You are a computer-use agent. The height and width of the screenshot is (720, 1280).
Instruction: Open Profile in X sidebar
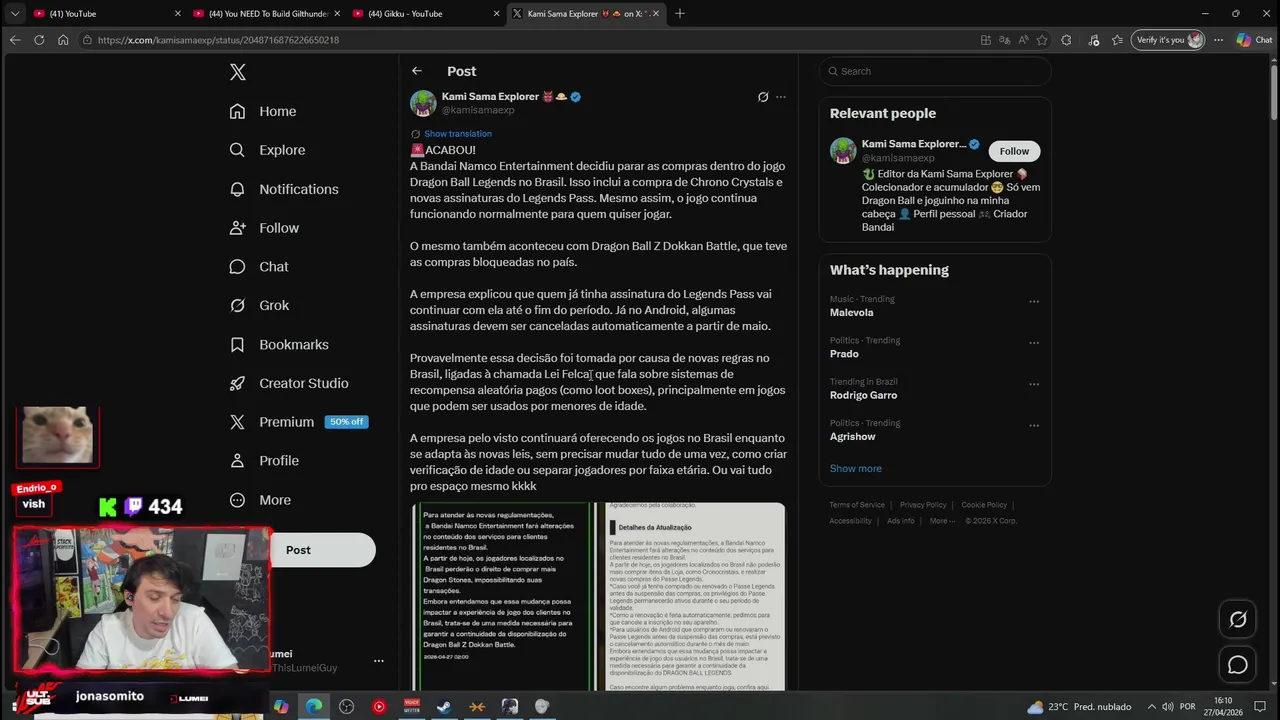point(264,461)
